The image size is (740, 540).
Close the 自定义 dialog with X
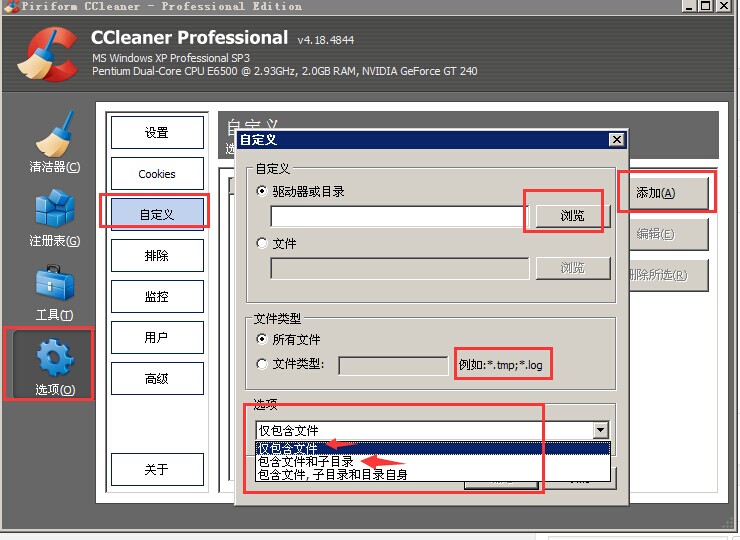[616, 140]
